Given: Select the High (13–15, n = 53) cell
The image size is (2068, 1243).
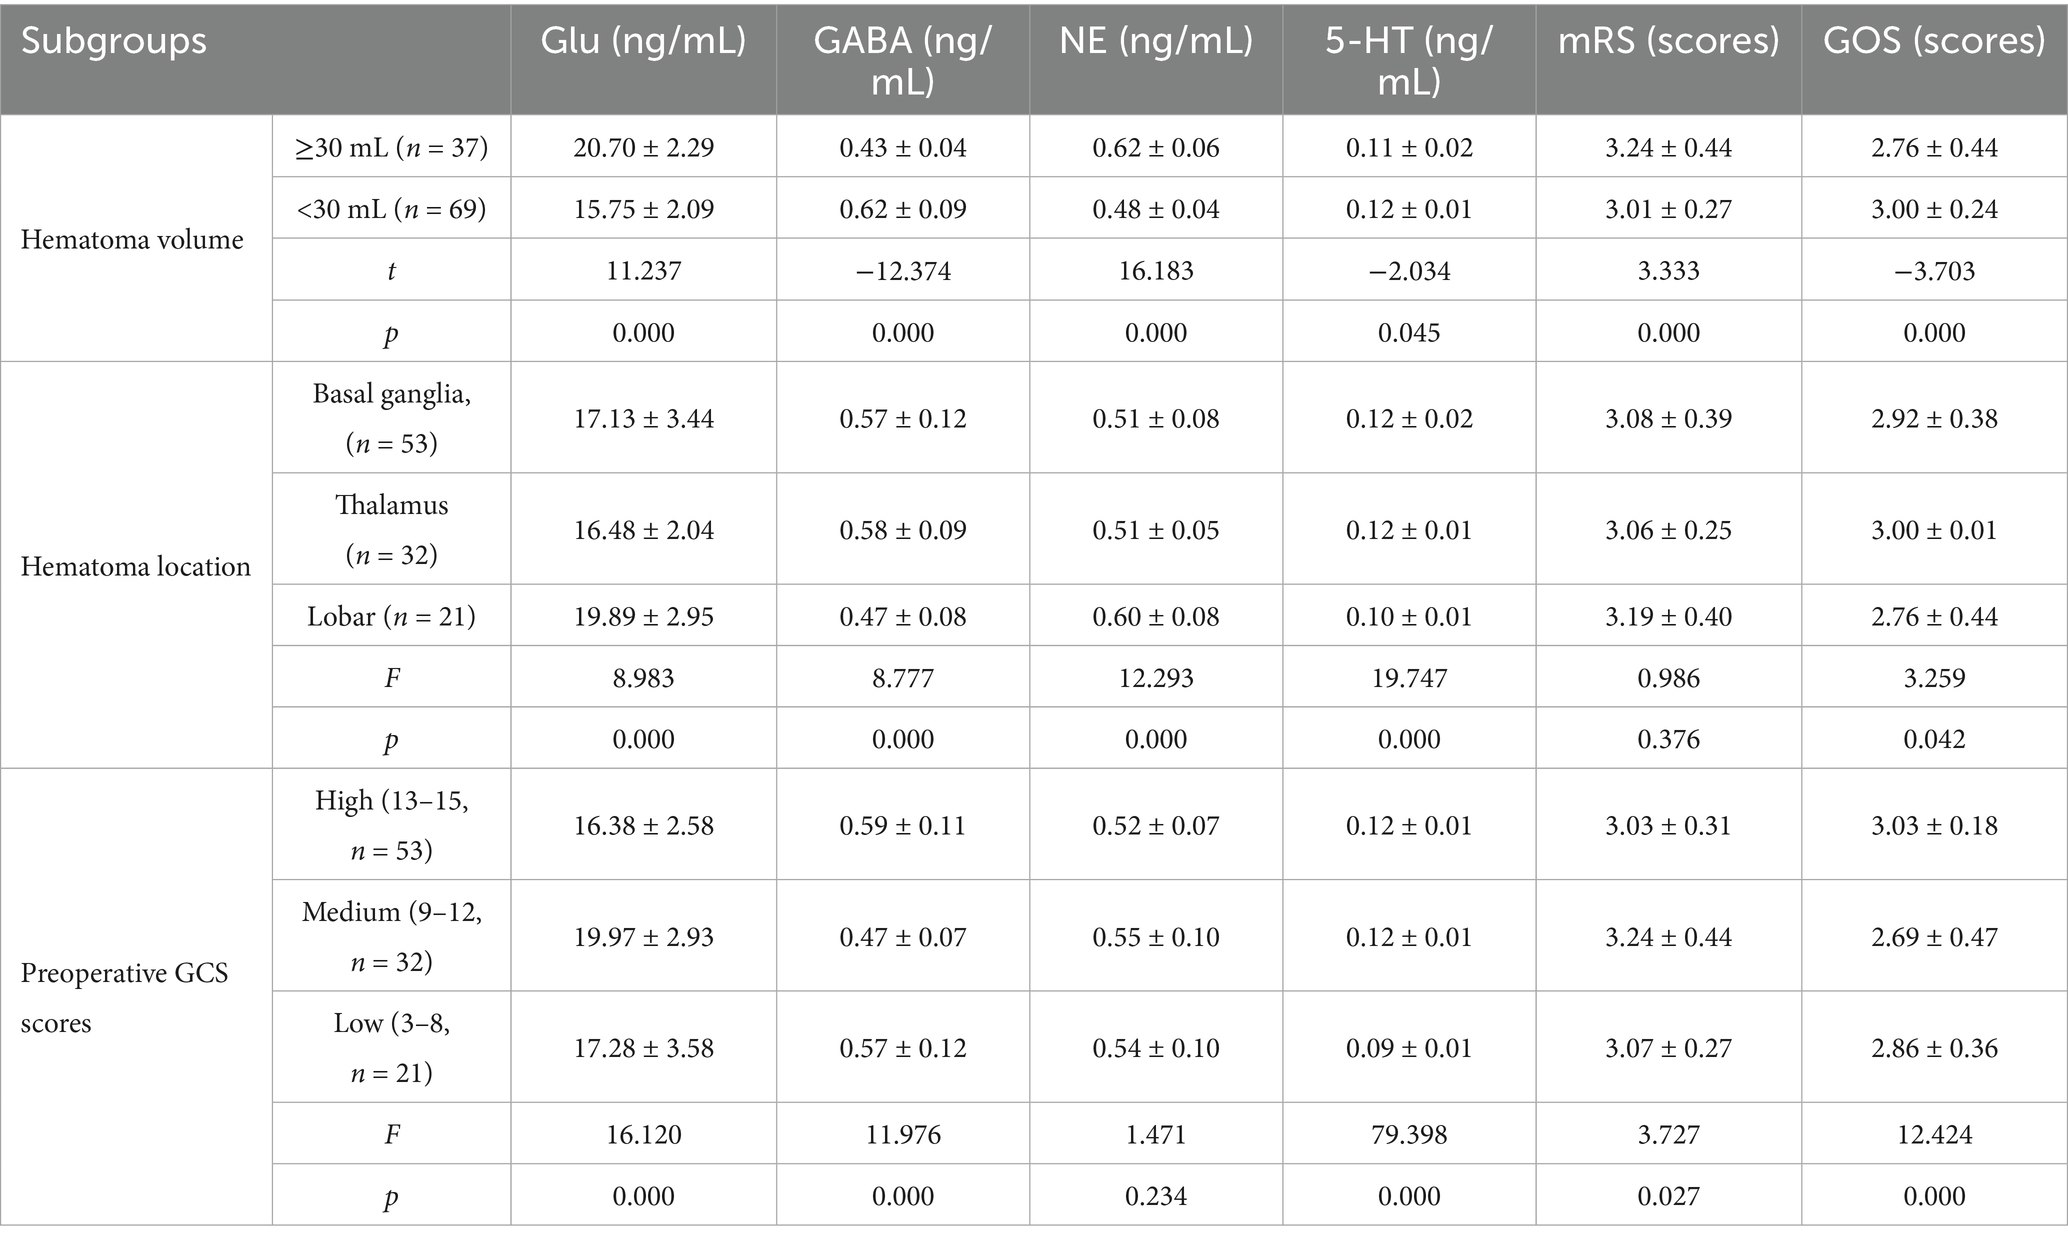Looking at the screenshot, I should 391,825.
